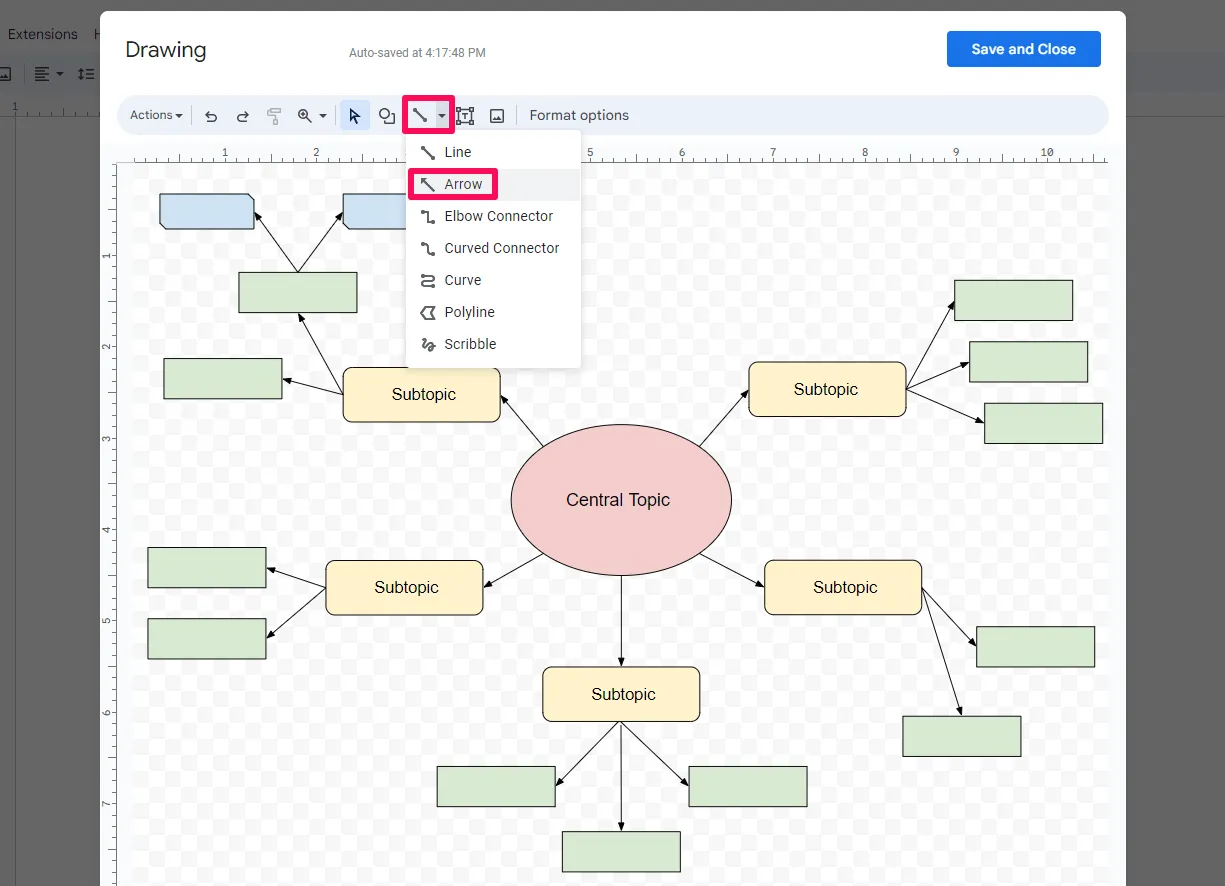Image resolution: width=1225 pixels, height=886 pixels.
Task: Click the Save and Close button
Action: coord(1024,49)
